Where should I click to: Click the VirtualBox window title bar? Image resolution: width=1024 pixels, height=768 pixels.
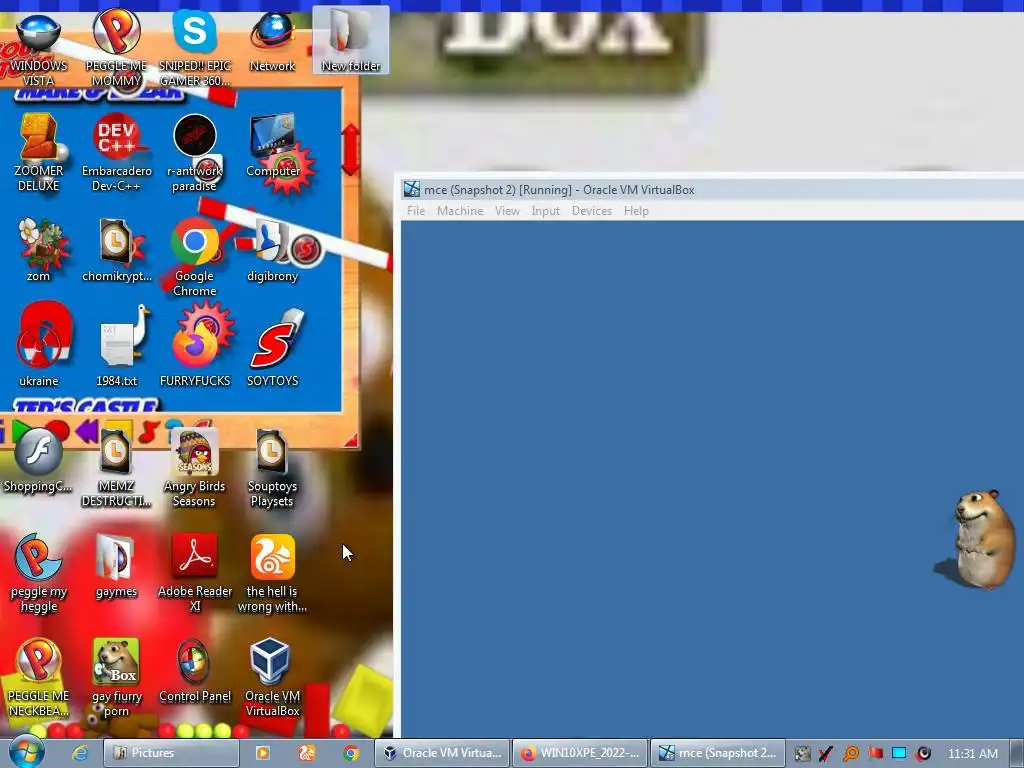pos(712,190)
